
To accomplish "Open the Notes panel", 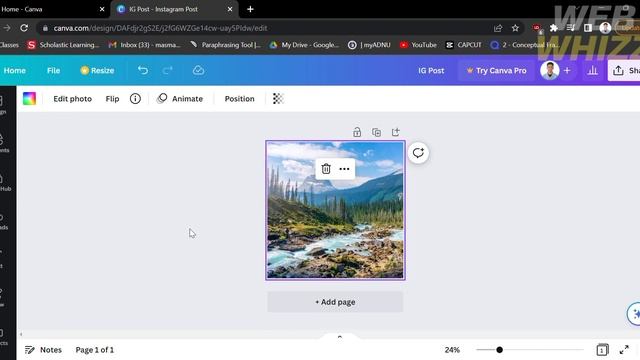I will [x=43, y=350].
